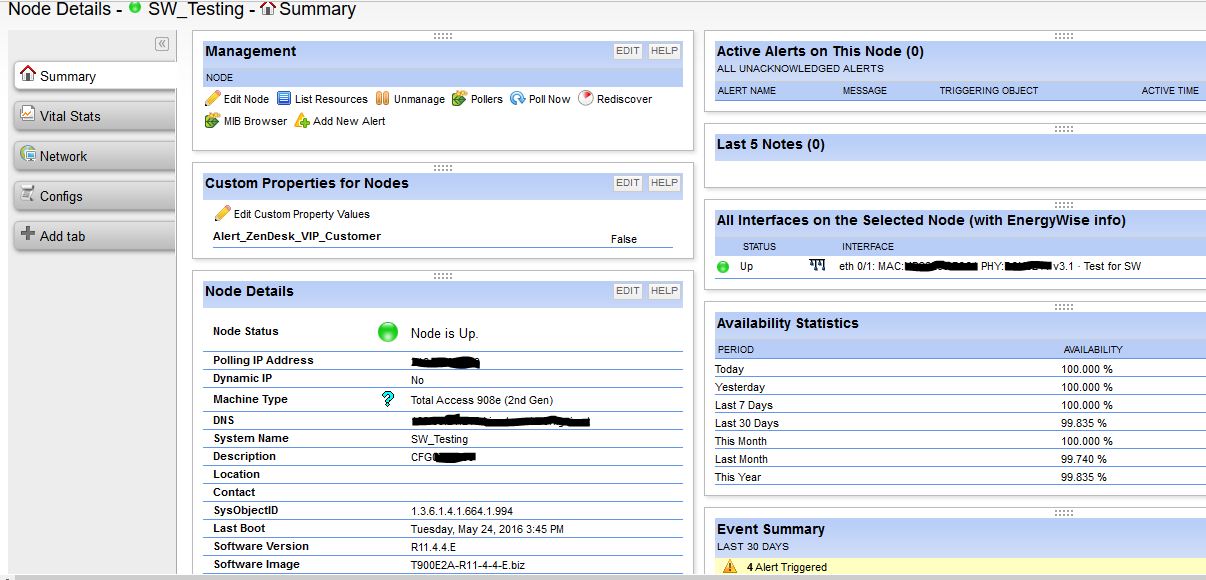This screenshot has width=1206, height=580.
Task: Click EDIT on Custom Properties for Nodes
Action: pyautogui.click(x=627, y=183)
